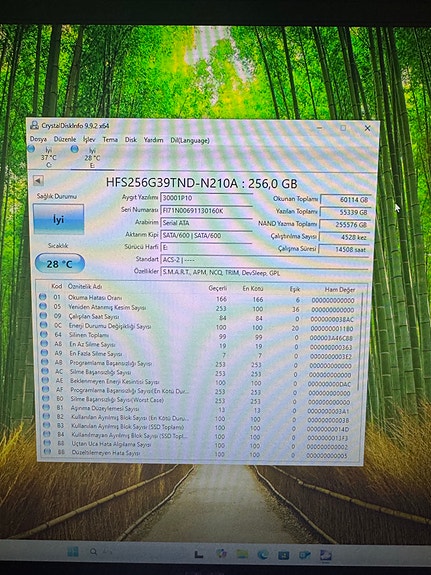Viewport: 431px width, 575px height.
Task: Click the İyi health status button
Action: [59, 219]
